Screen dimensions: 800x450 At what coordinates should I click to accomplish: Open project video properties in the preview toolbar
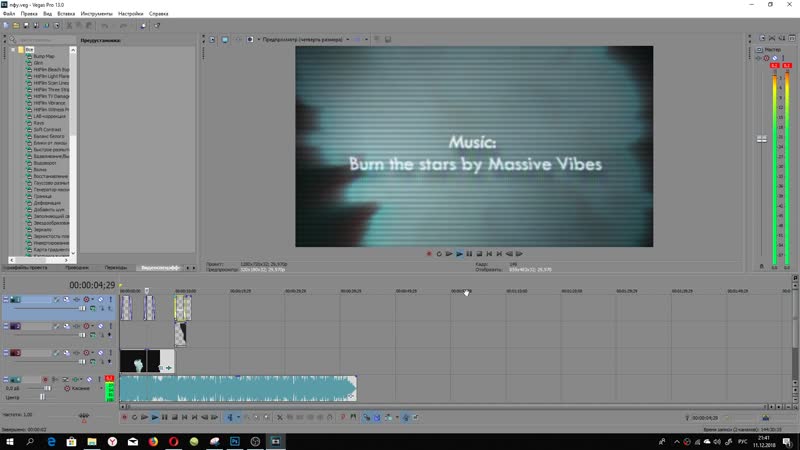212,39
